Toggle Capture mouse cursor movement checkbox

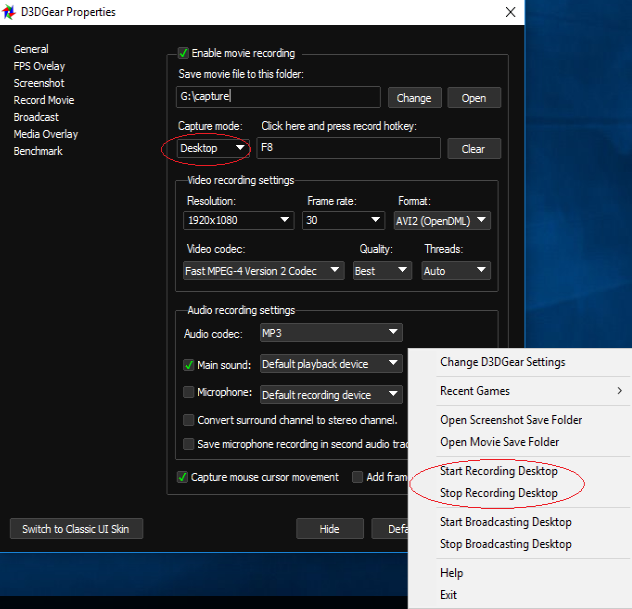(182, 477)
